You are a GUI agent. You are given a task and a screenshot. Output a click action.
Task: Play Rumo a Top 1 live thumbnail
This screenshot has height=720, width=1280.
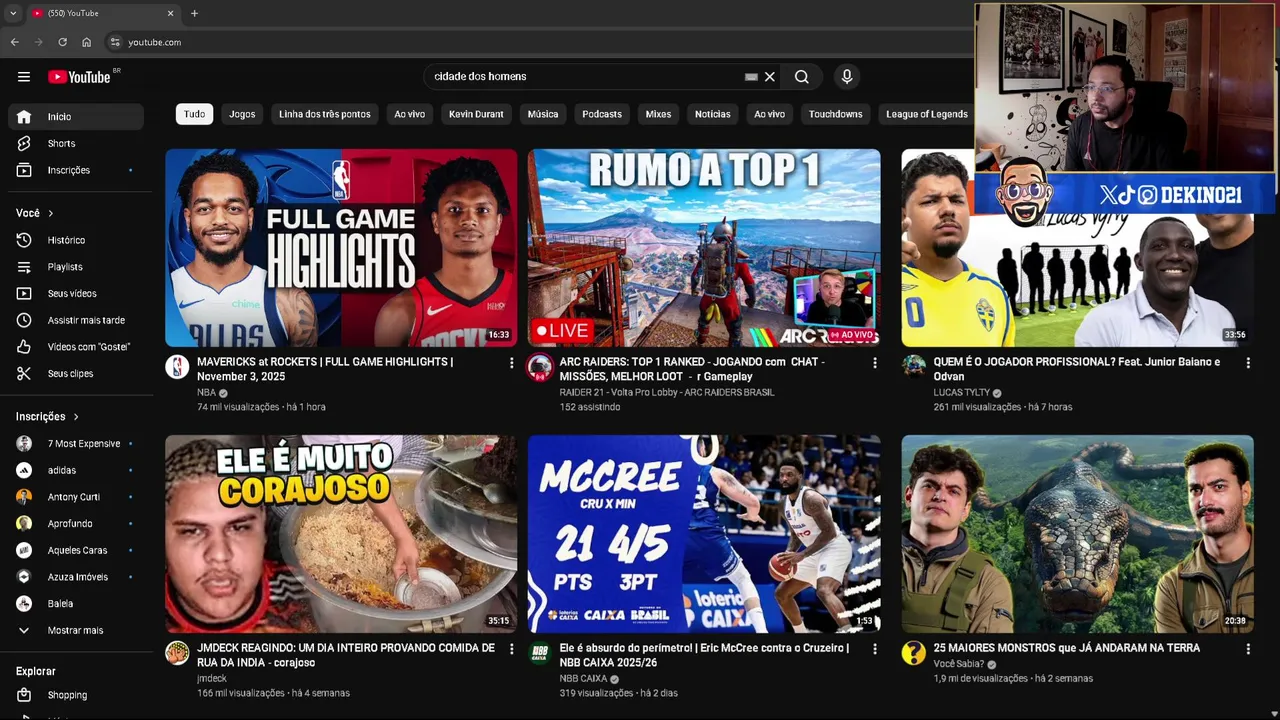coord(704,248)
